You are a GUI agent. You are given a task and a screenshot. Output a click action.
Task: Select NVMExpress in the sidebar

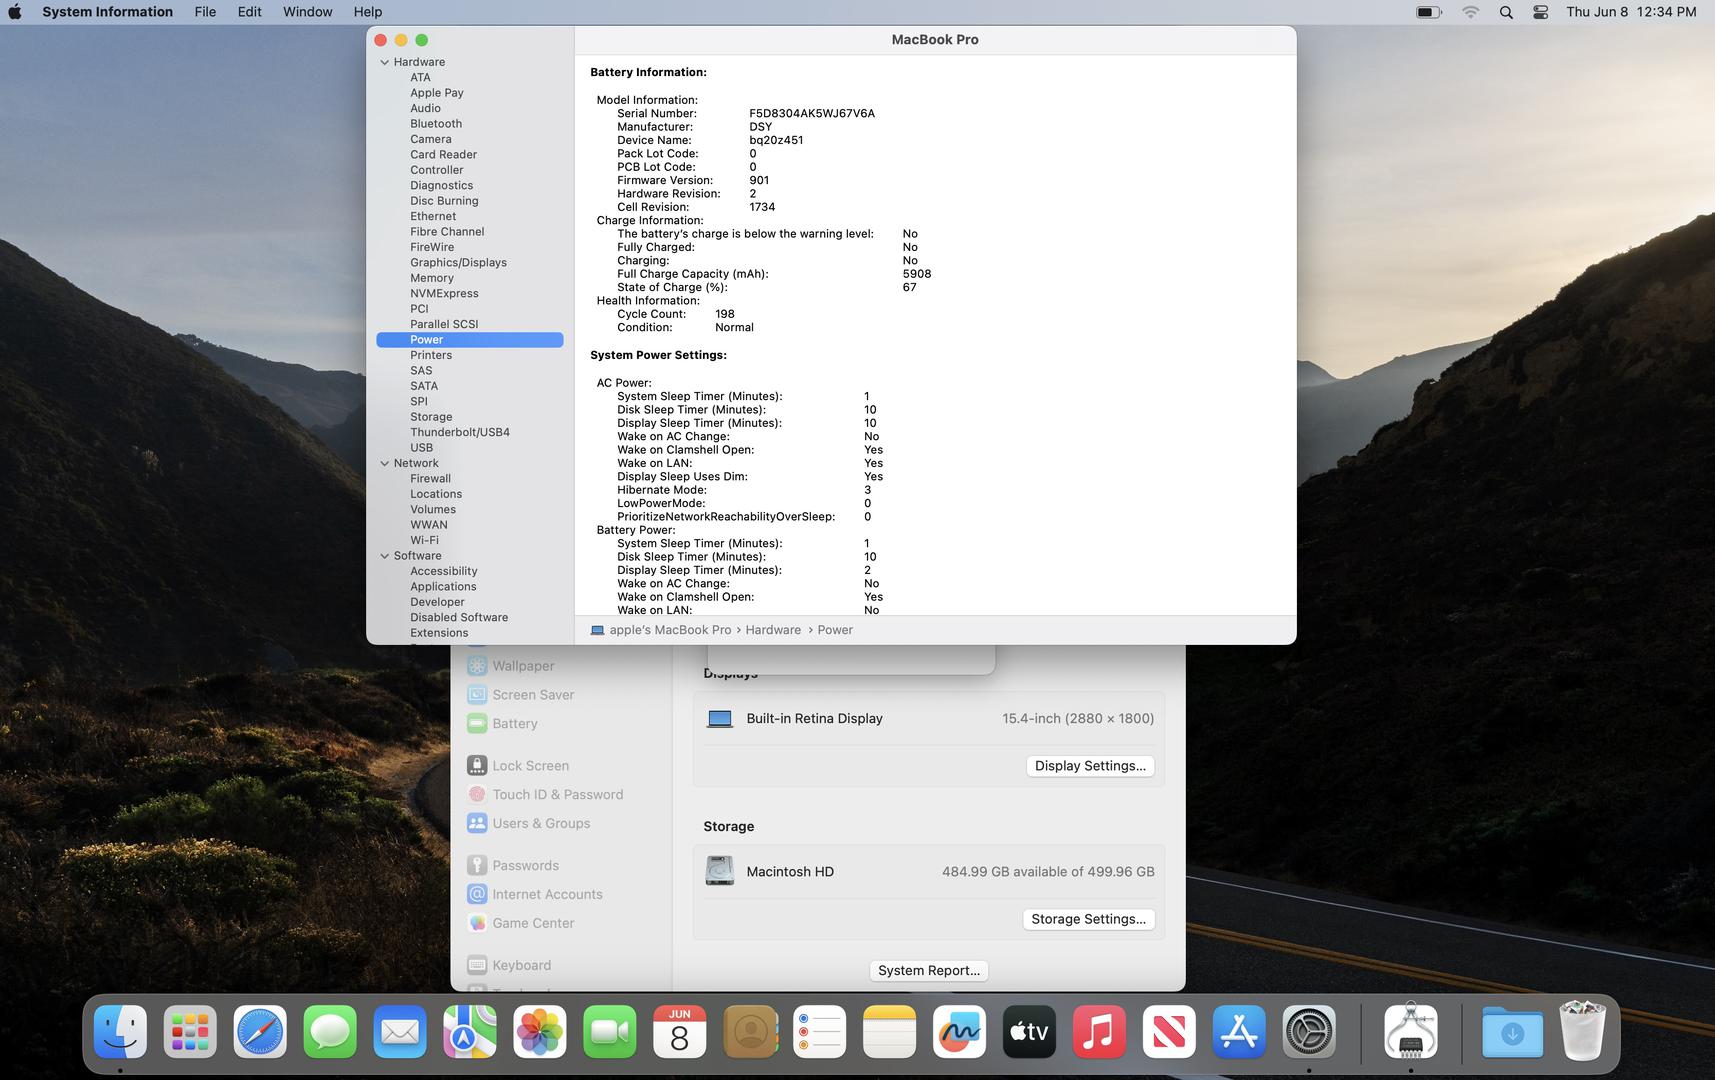point(444,294)
